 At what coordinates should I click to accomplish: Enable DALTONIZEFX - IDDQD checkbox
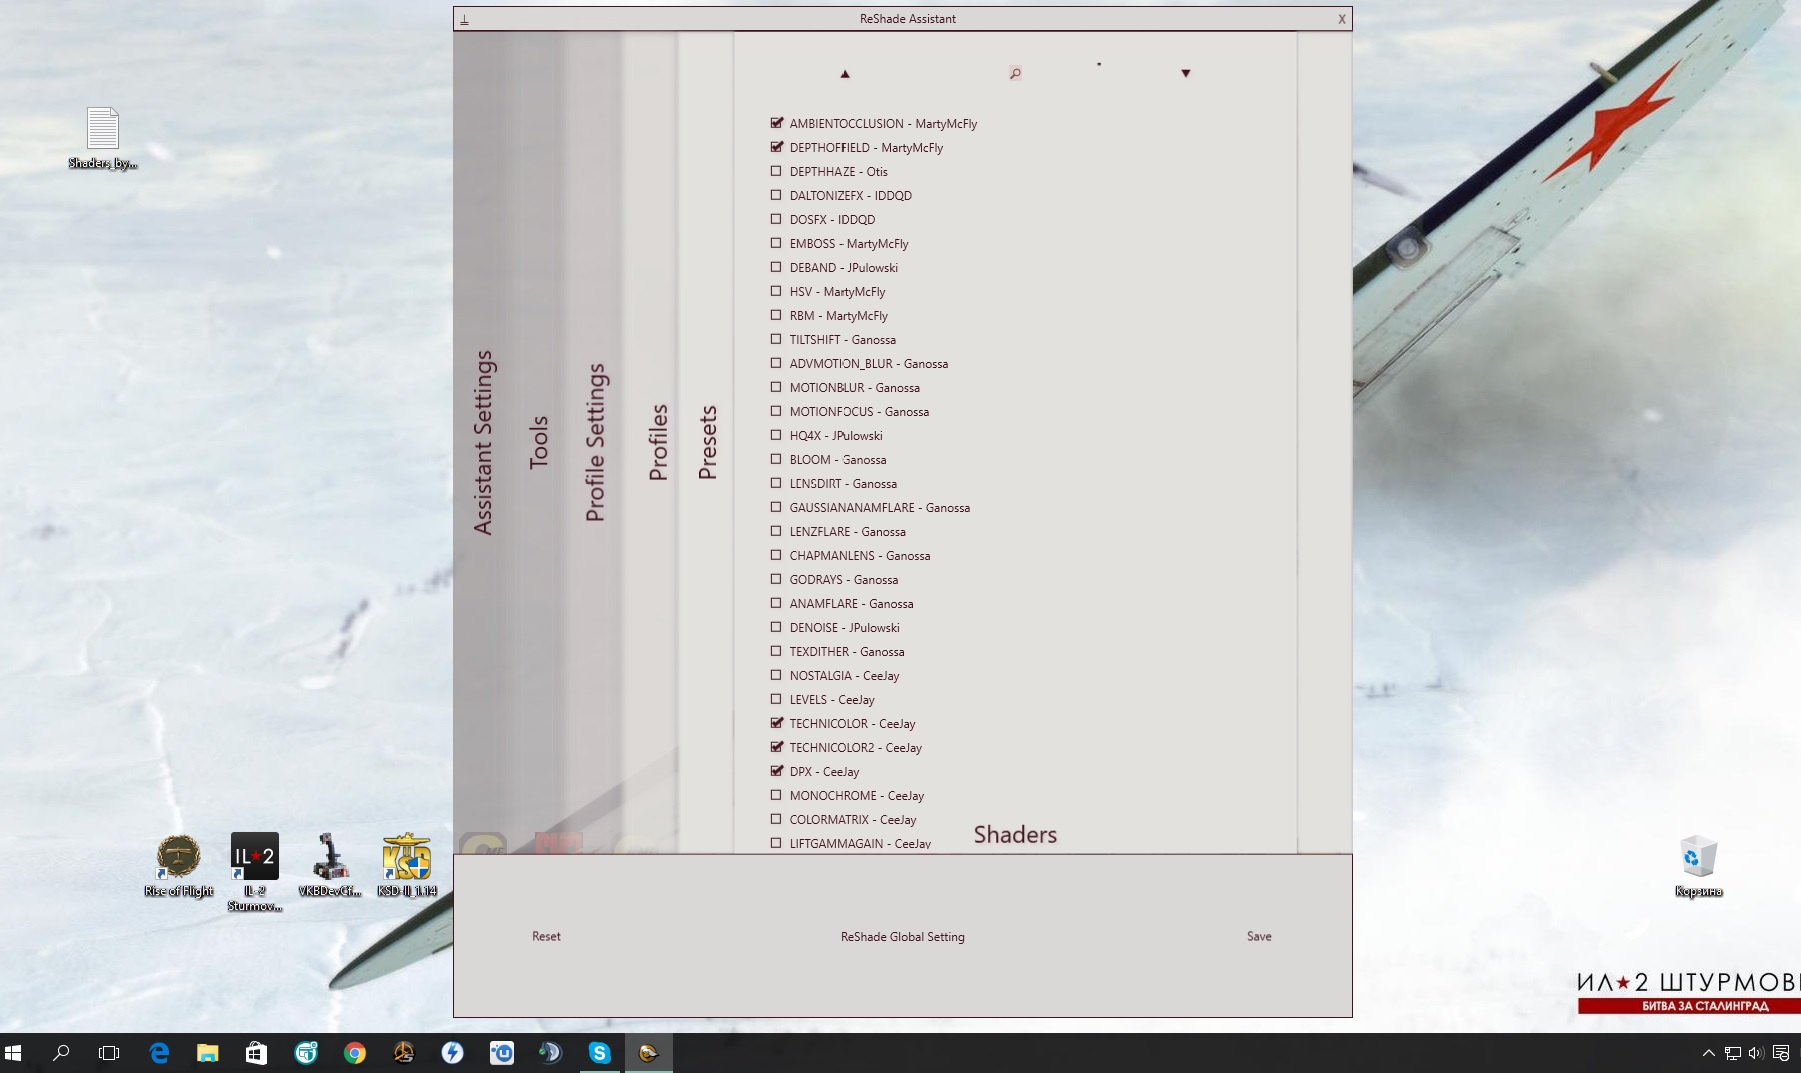pyautogui.click(x=776, y=195)
